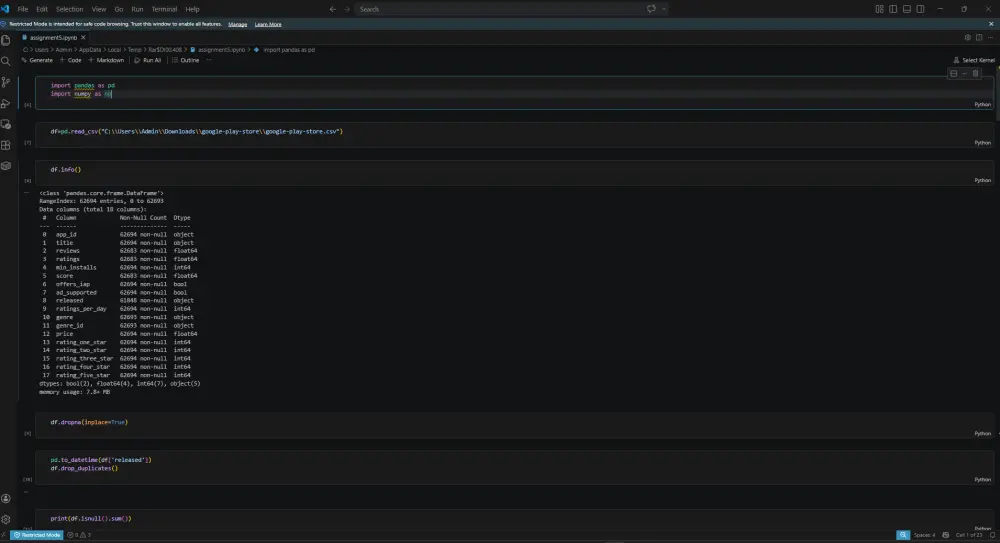
Task: Open the Search view in activity bar
Action: pyautogui.click(x=6, y=61)
